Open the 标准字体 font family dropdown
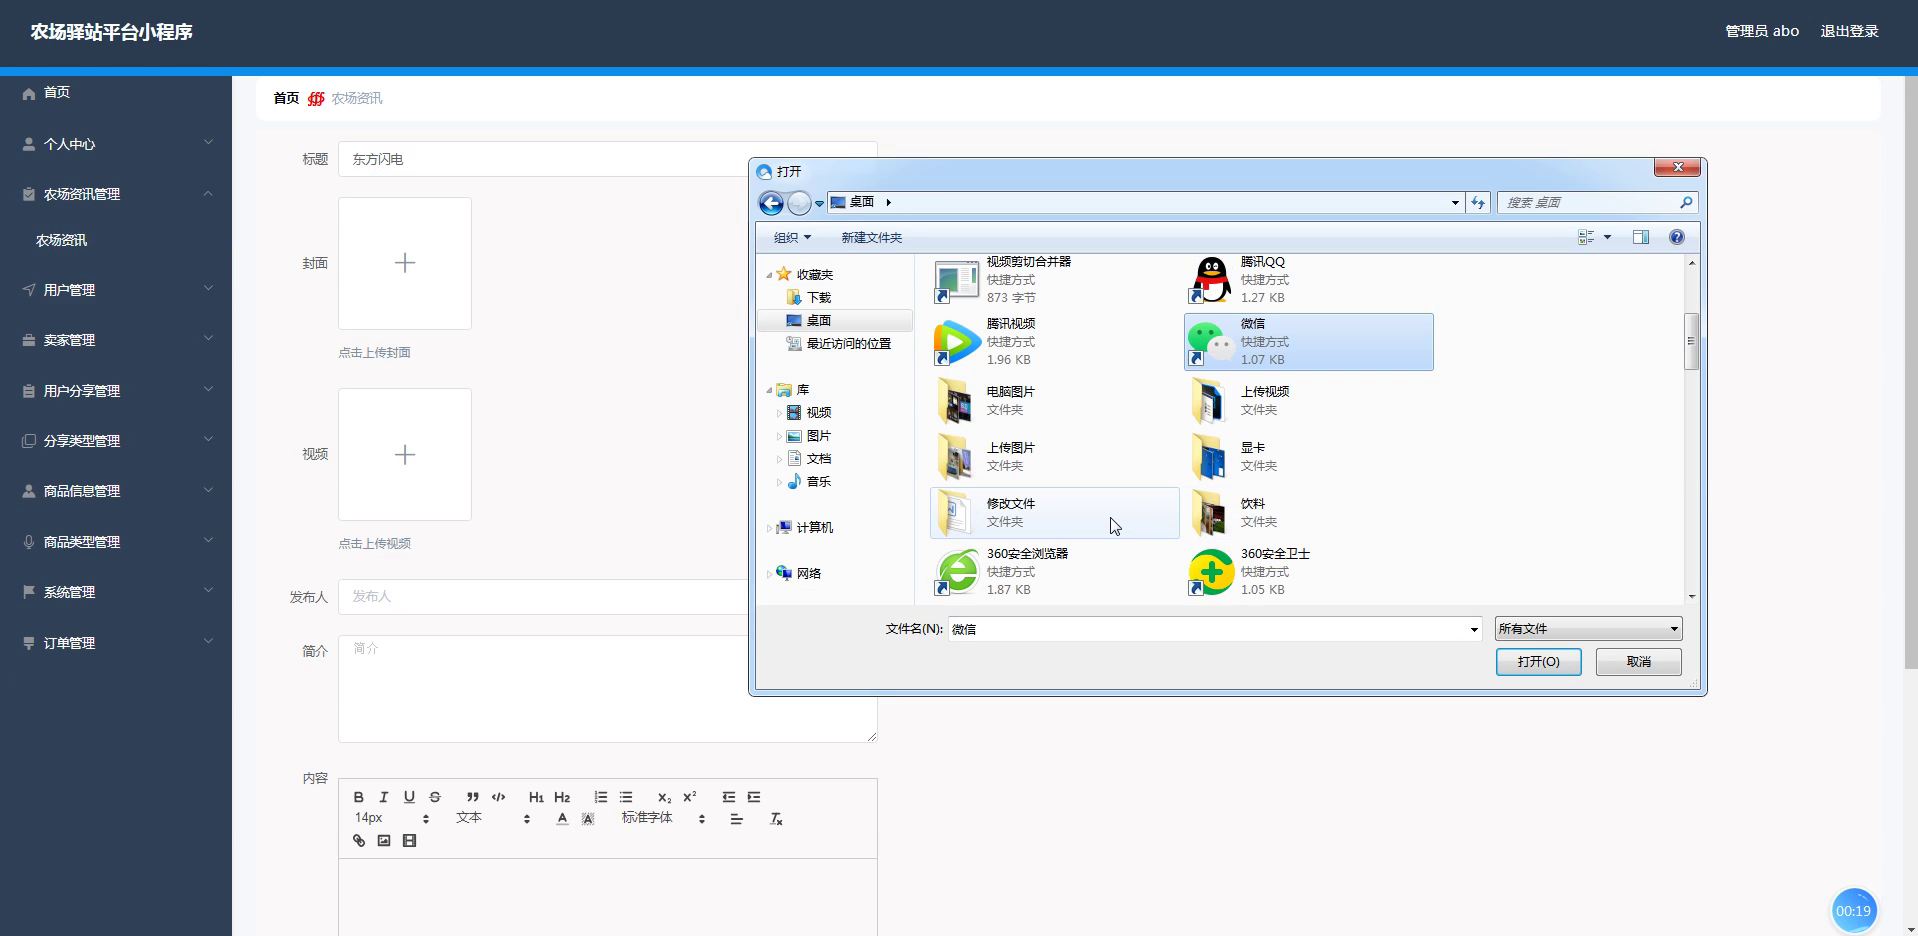 (x=664, y=818)
